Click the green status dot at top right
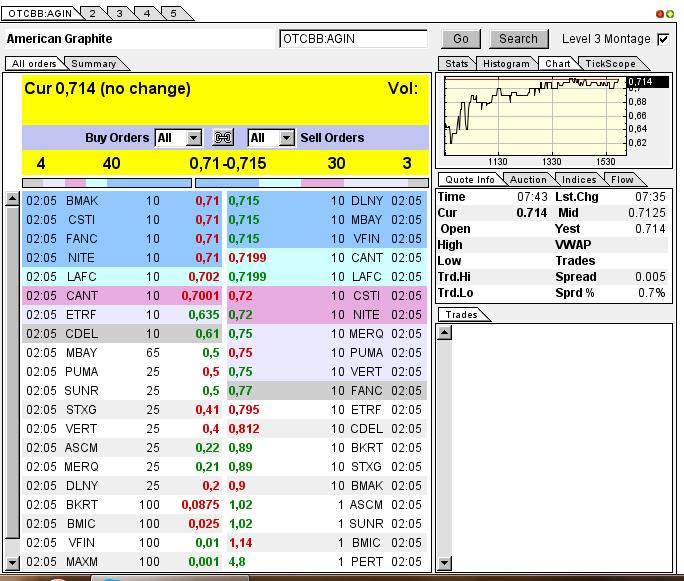684x581 pixels. click(x=670, y=14)
